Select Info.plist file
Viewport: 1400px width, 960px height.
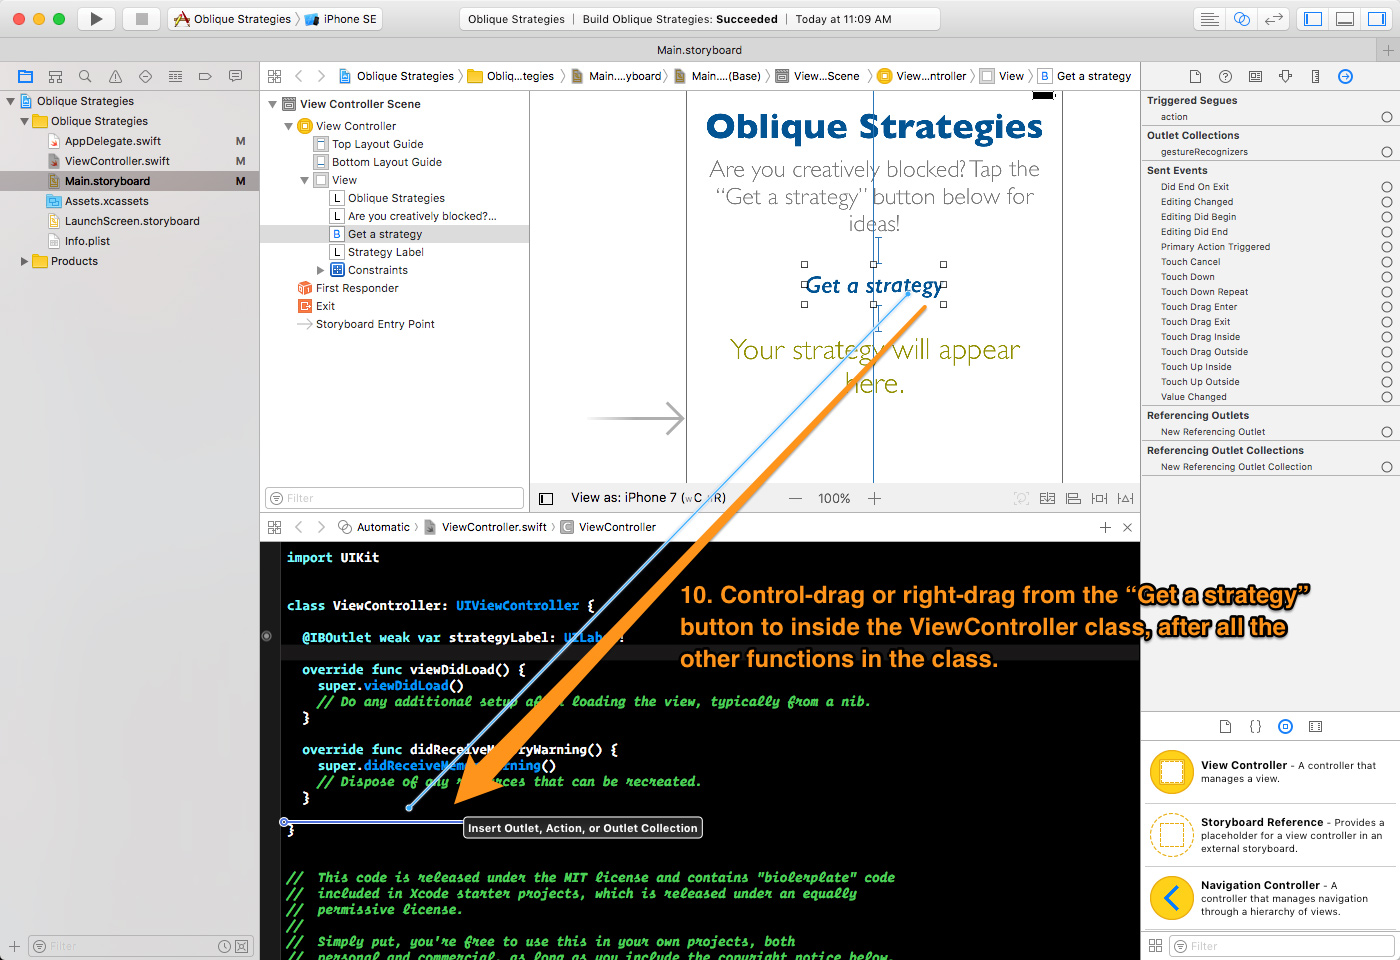(87, 241)
